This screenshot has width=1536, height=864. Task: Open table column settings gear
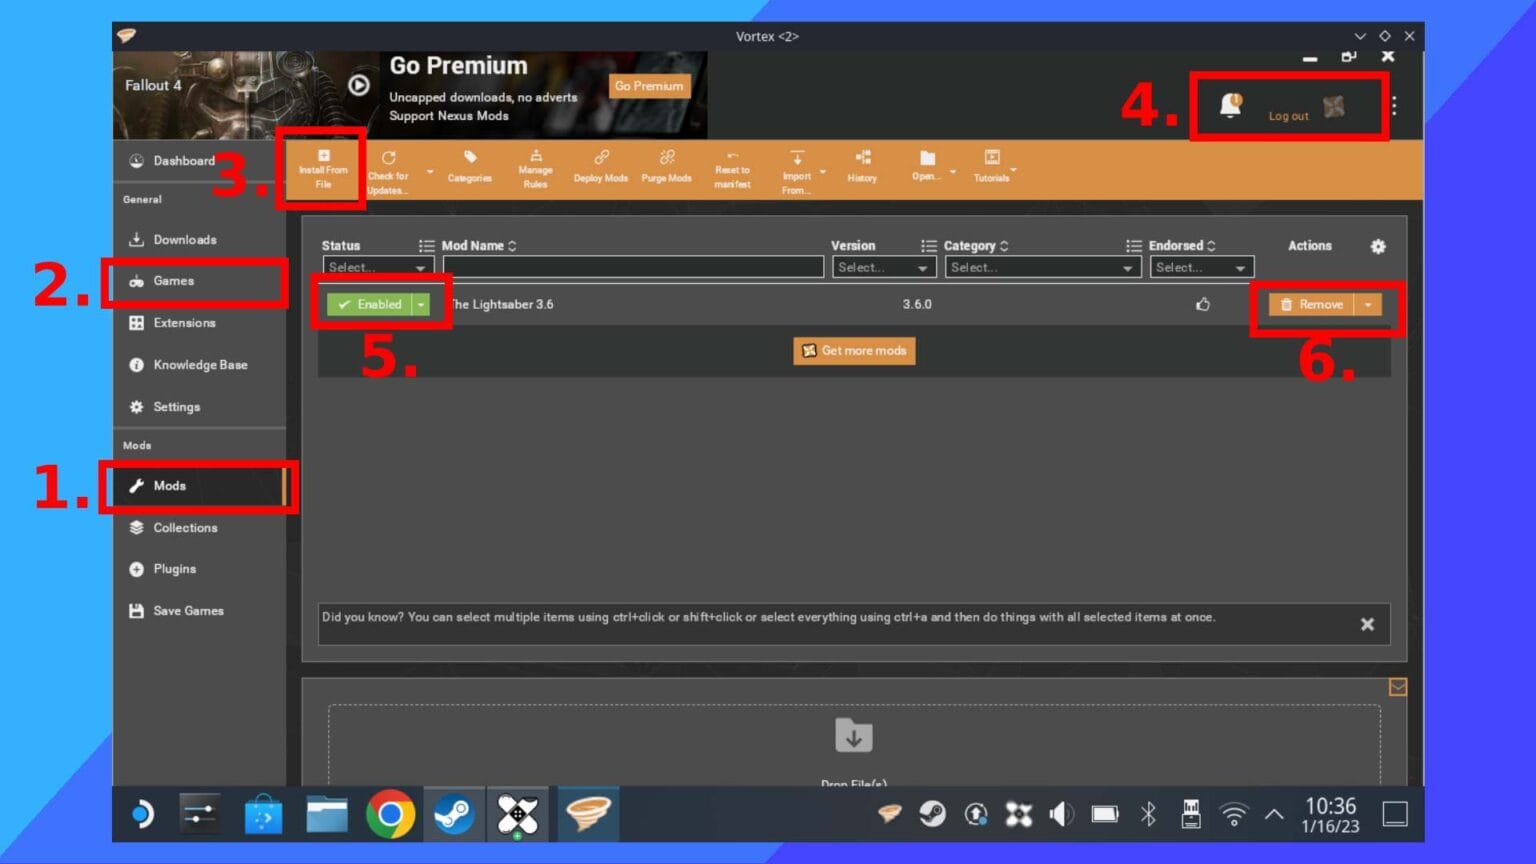pos(1378,246)
